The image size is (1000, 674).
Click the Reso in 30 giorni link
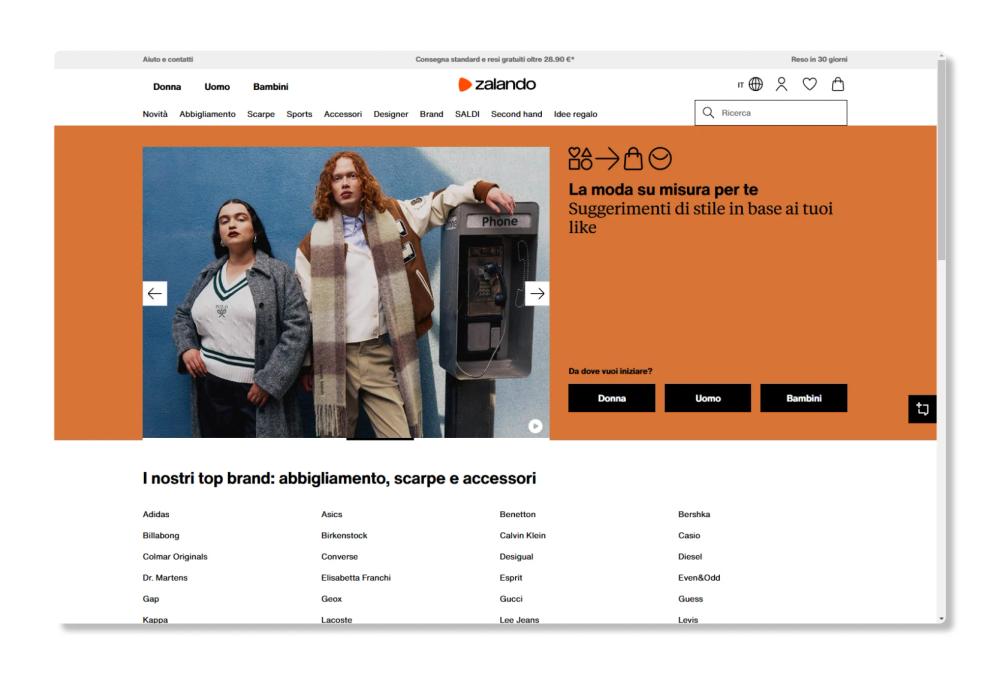pyautogui.click(x=819, y=59)
